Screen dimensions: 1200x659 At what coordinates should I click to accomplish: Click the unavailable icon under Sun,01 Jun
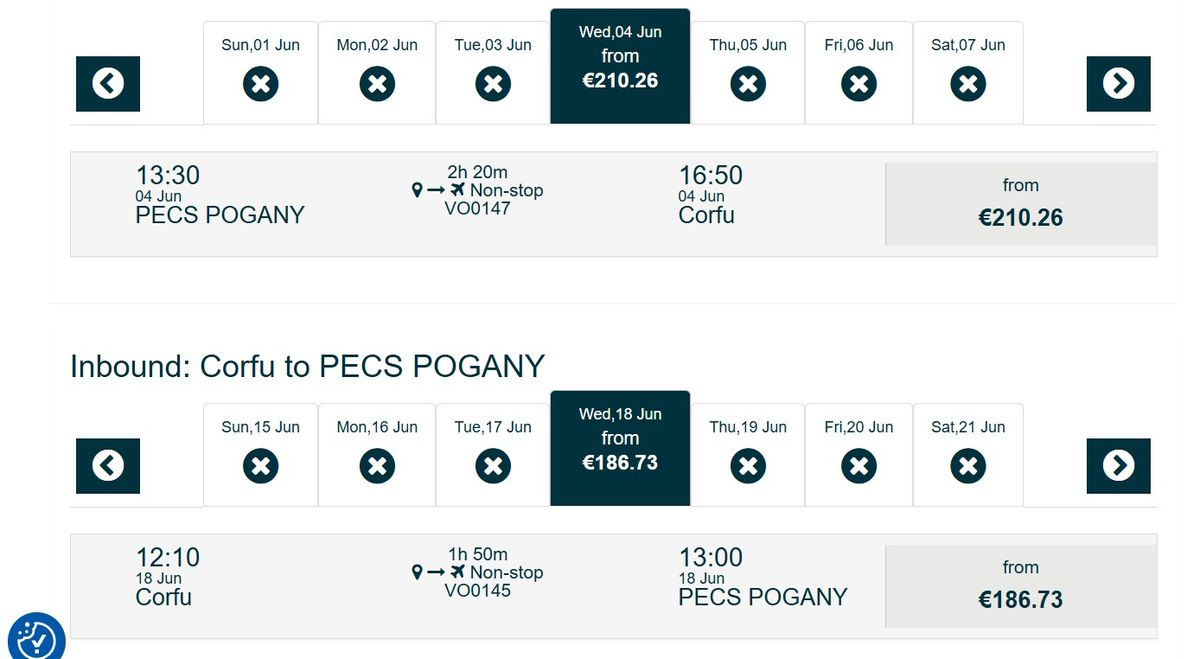260,84
